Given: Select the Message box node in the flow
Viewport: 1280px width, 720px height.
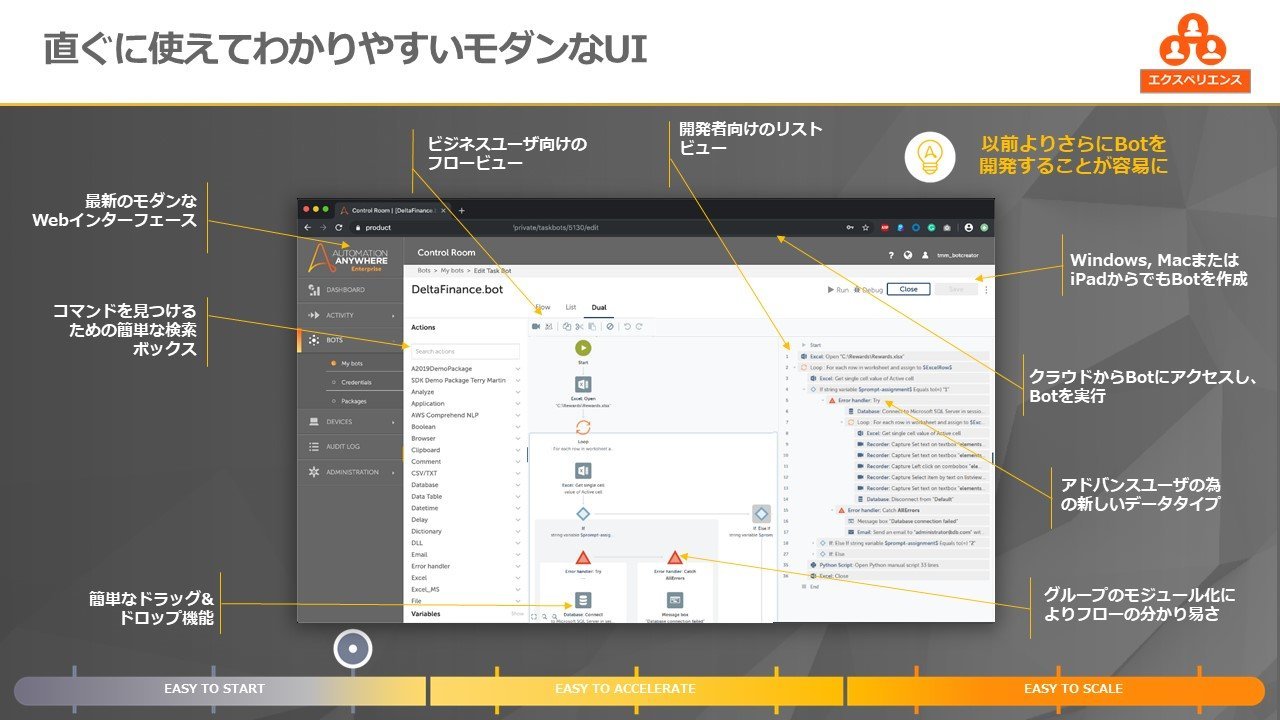Looking at the screenshot, I should tap(674, 600).
